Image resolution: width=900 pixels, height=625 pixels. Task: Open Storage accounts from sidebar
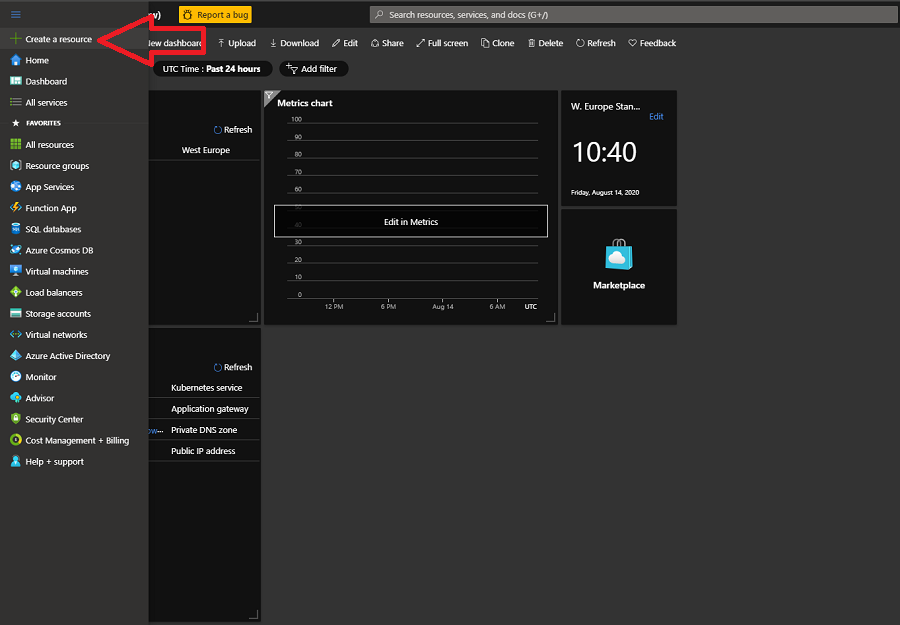(x=57, y=314)
